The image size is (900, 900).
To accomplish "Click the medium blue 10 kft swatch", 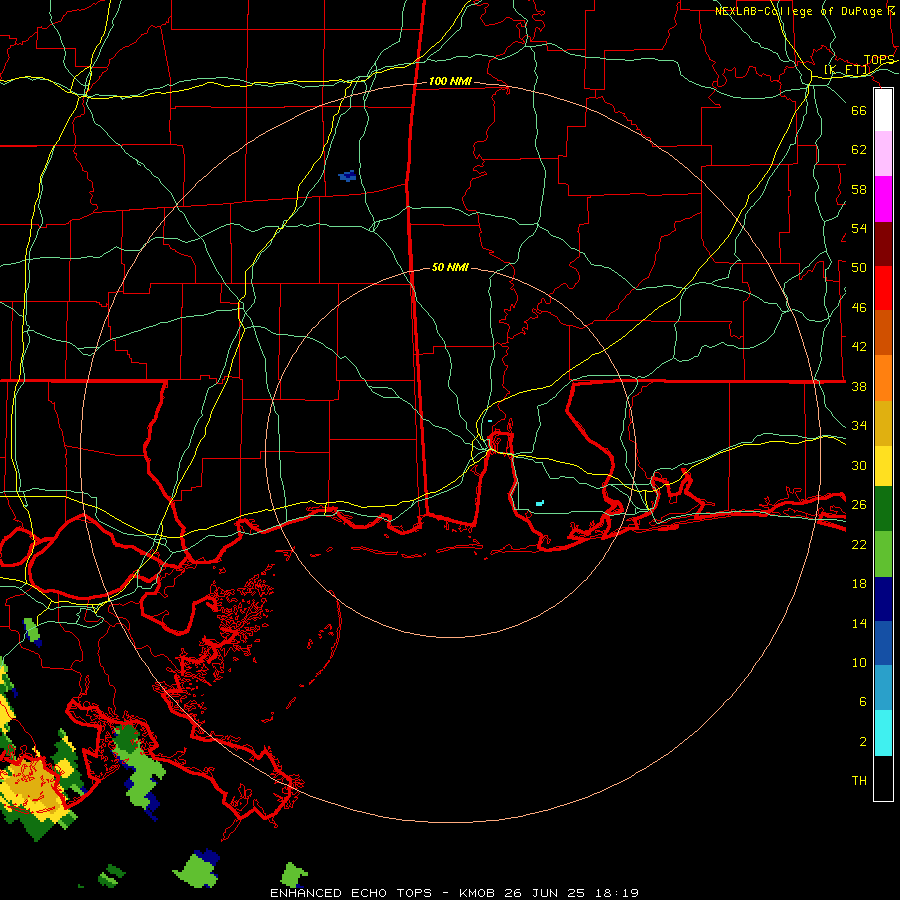I will pos(883,643).
